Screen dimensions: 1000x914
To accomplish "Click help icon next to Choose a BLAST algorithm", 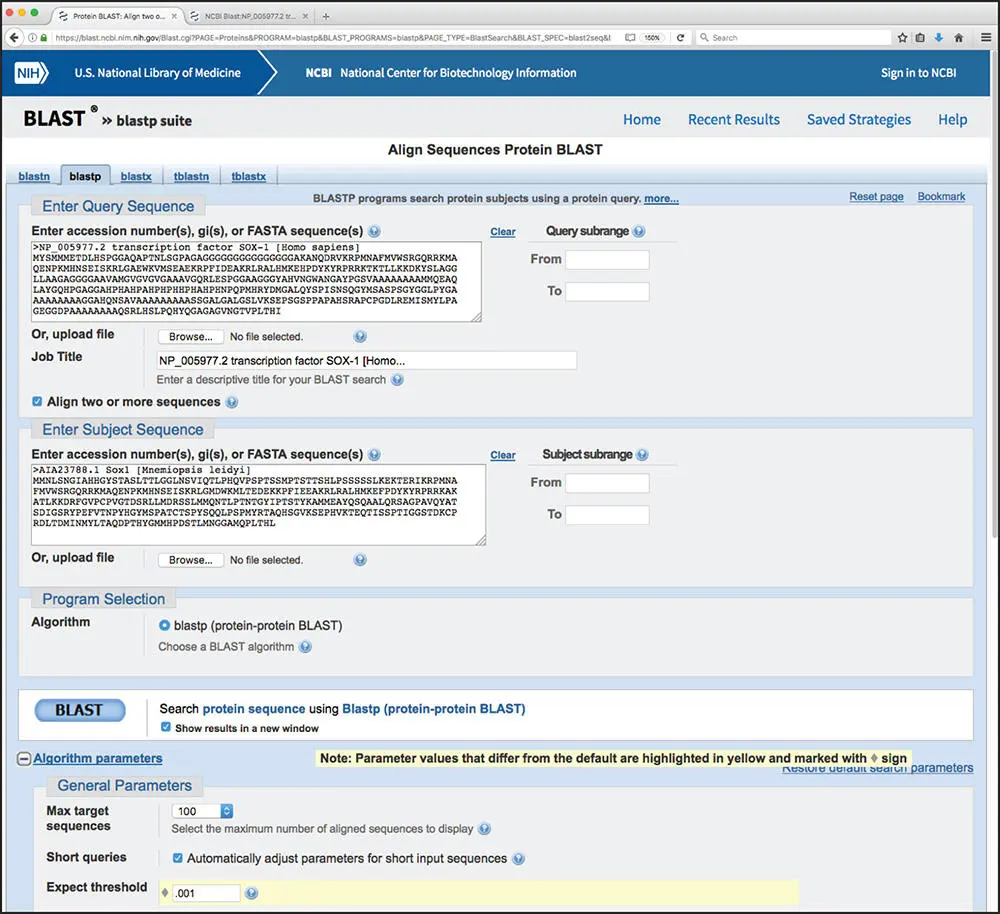I will [x=305, y=647].
